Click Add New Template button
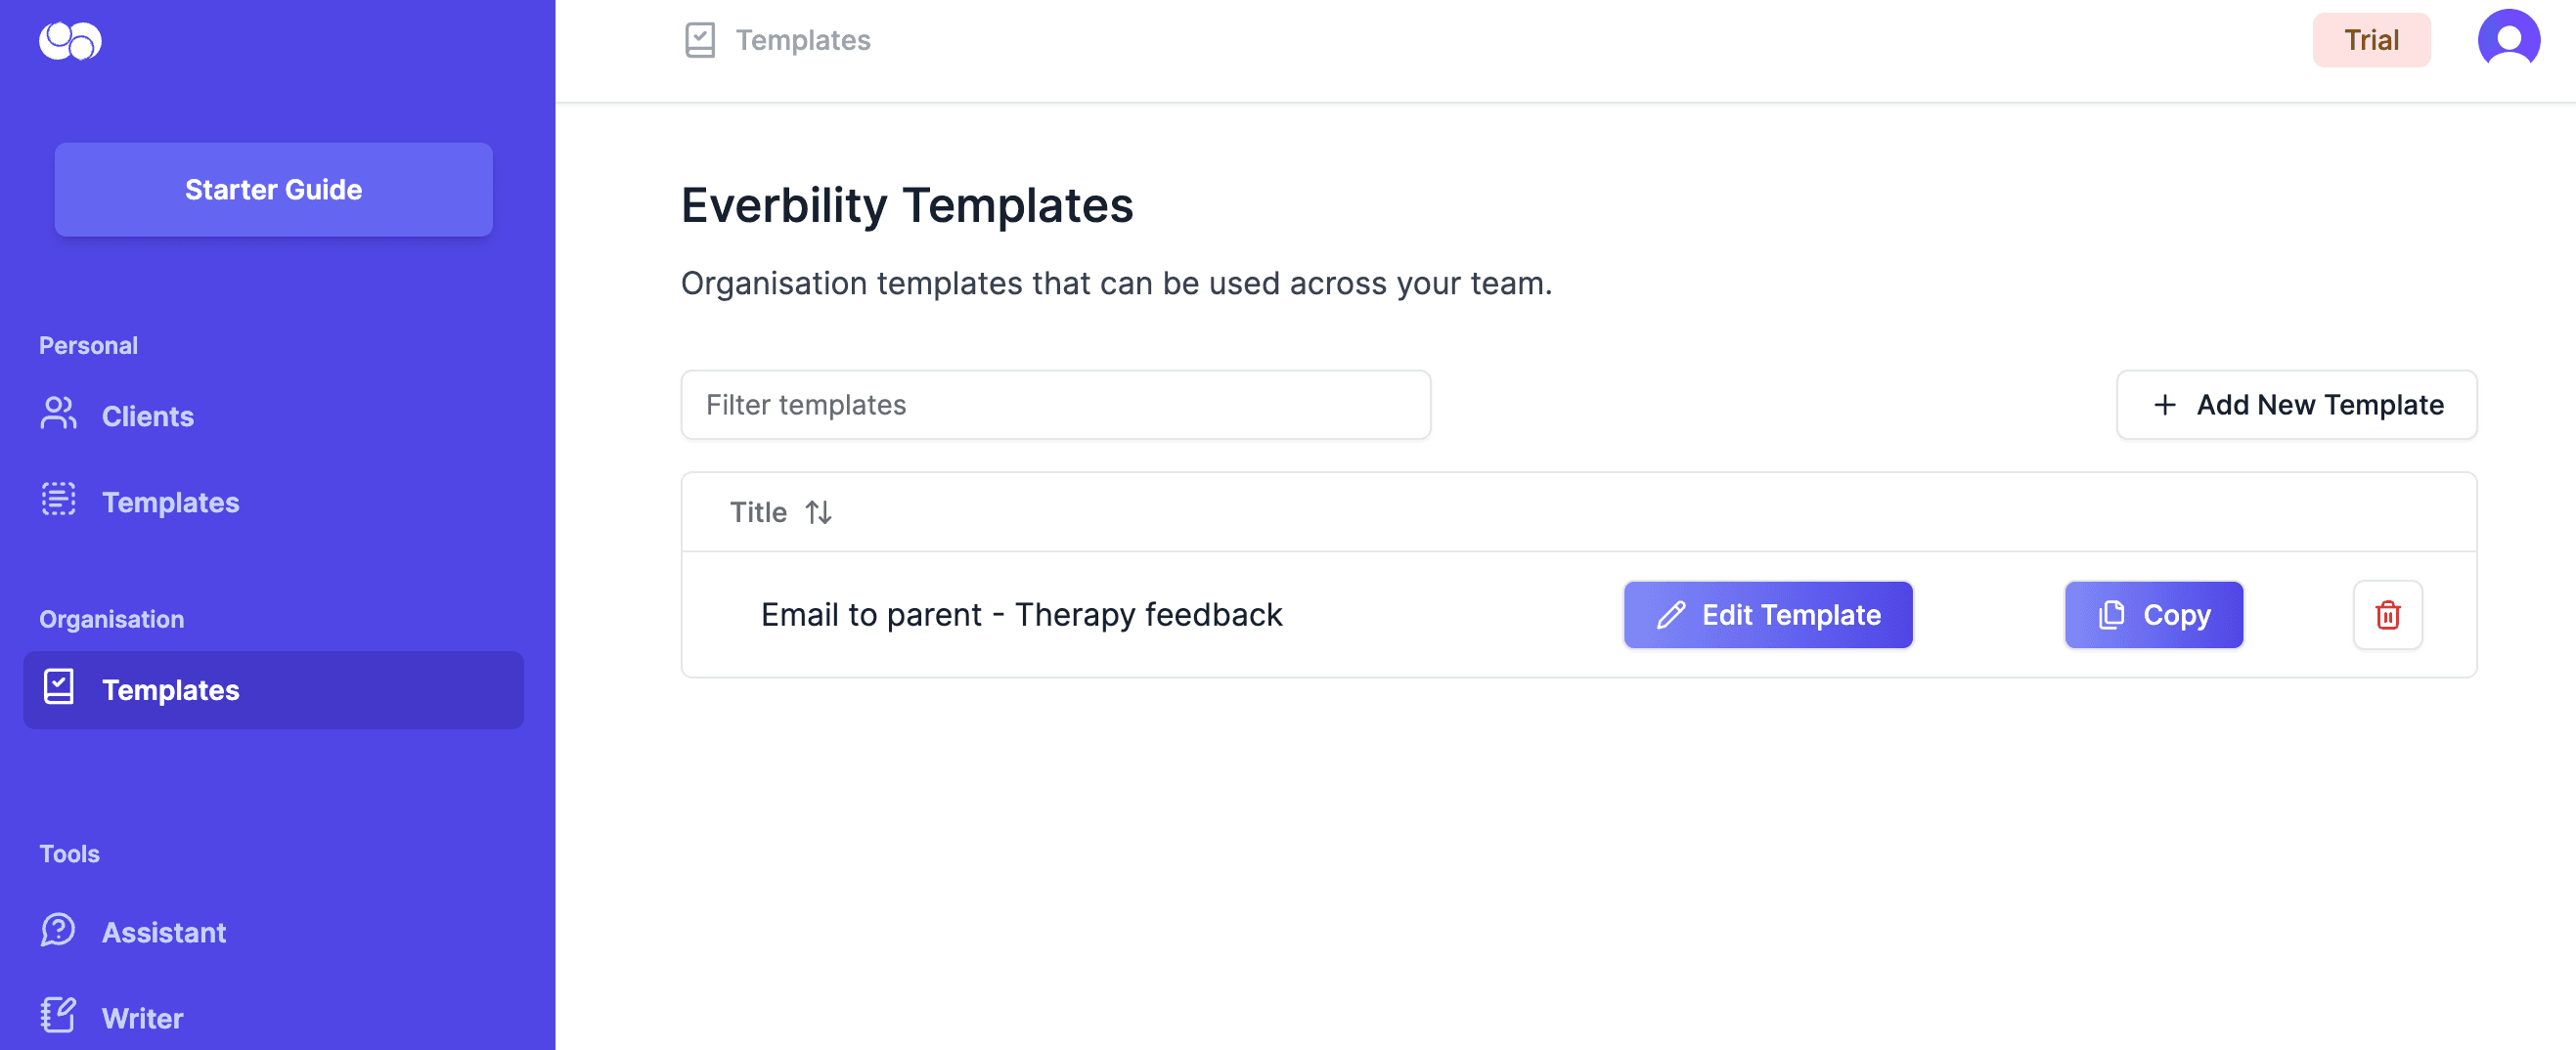The image size is (2576, 1050). [x=2296, y=405]
